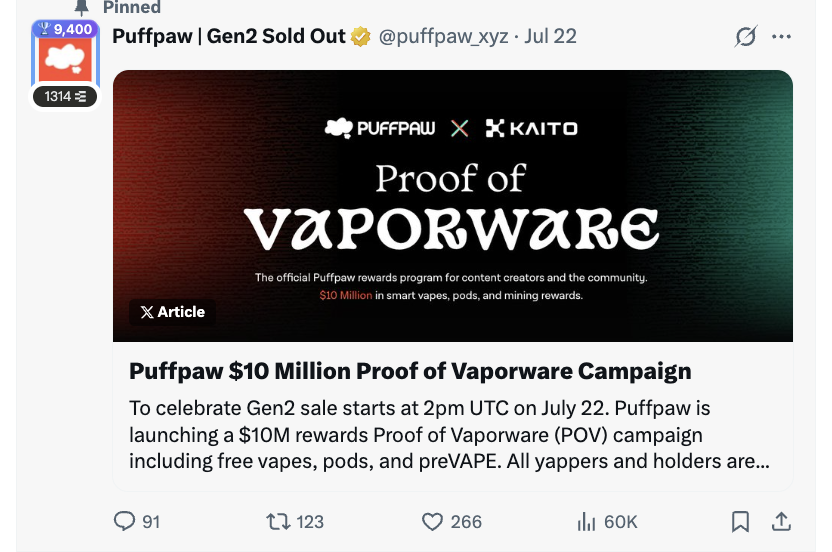Click the share upload icon

click(781, 522)
